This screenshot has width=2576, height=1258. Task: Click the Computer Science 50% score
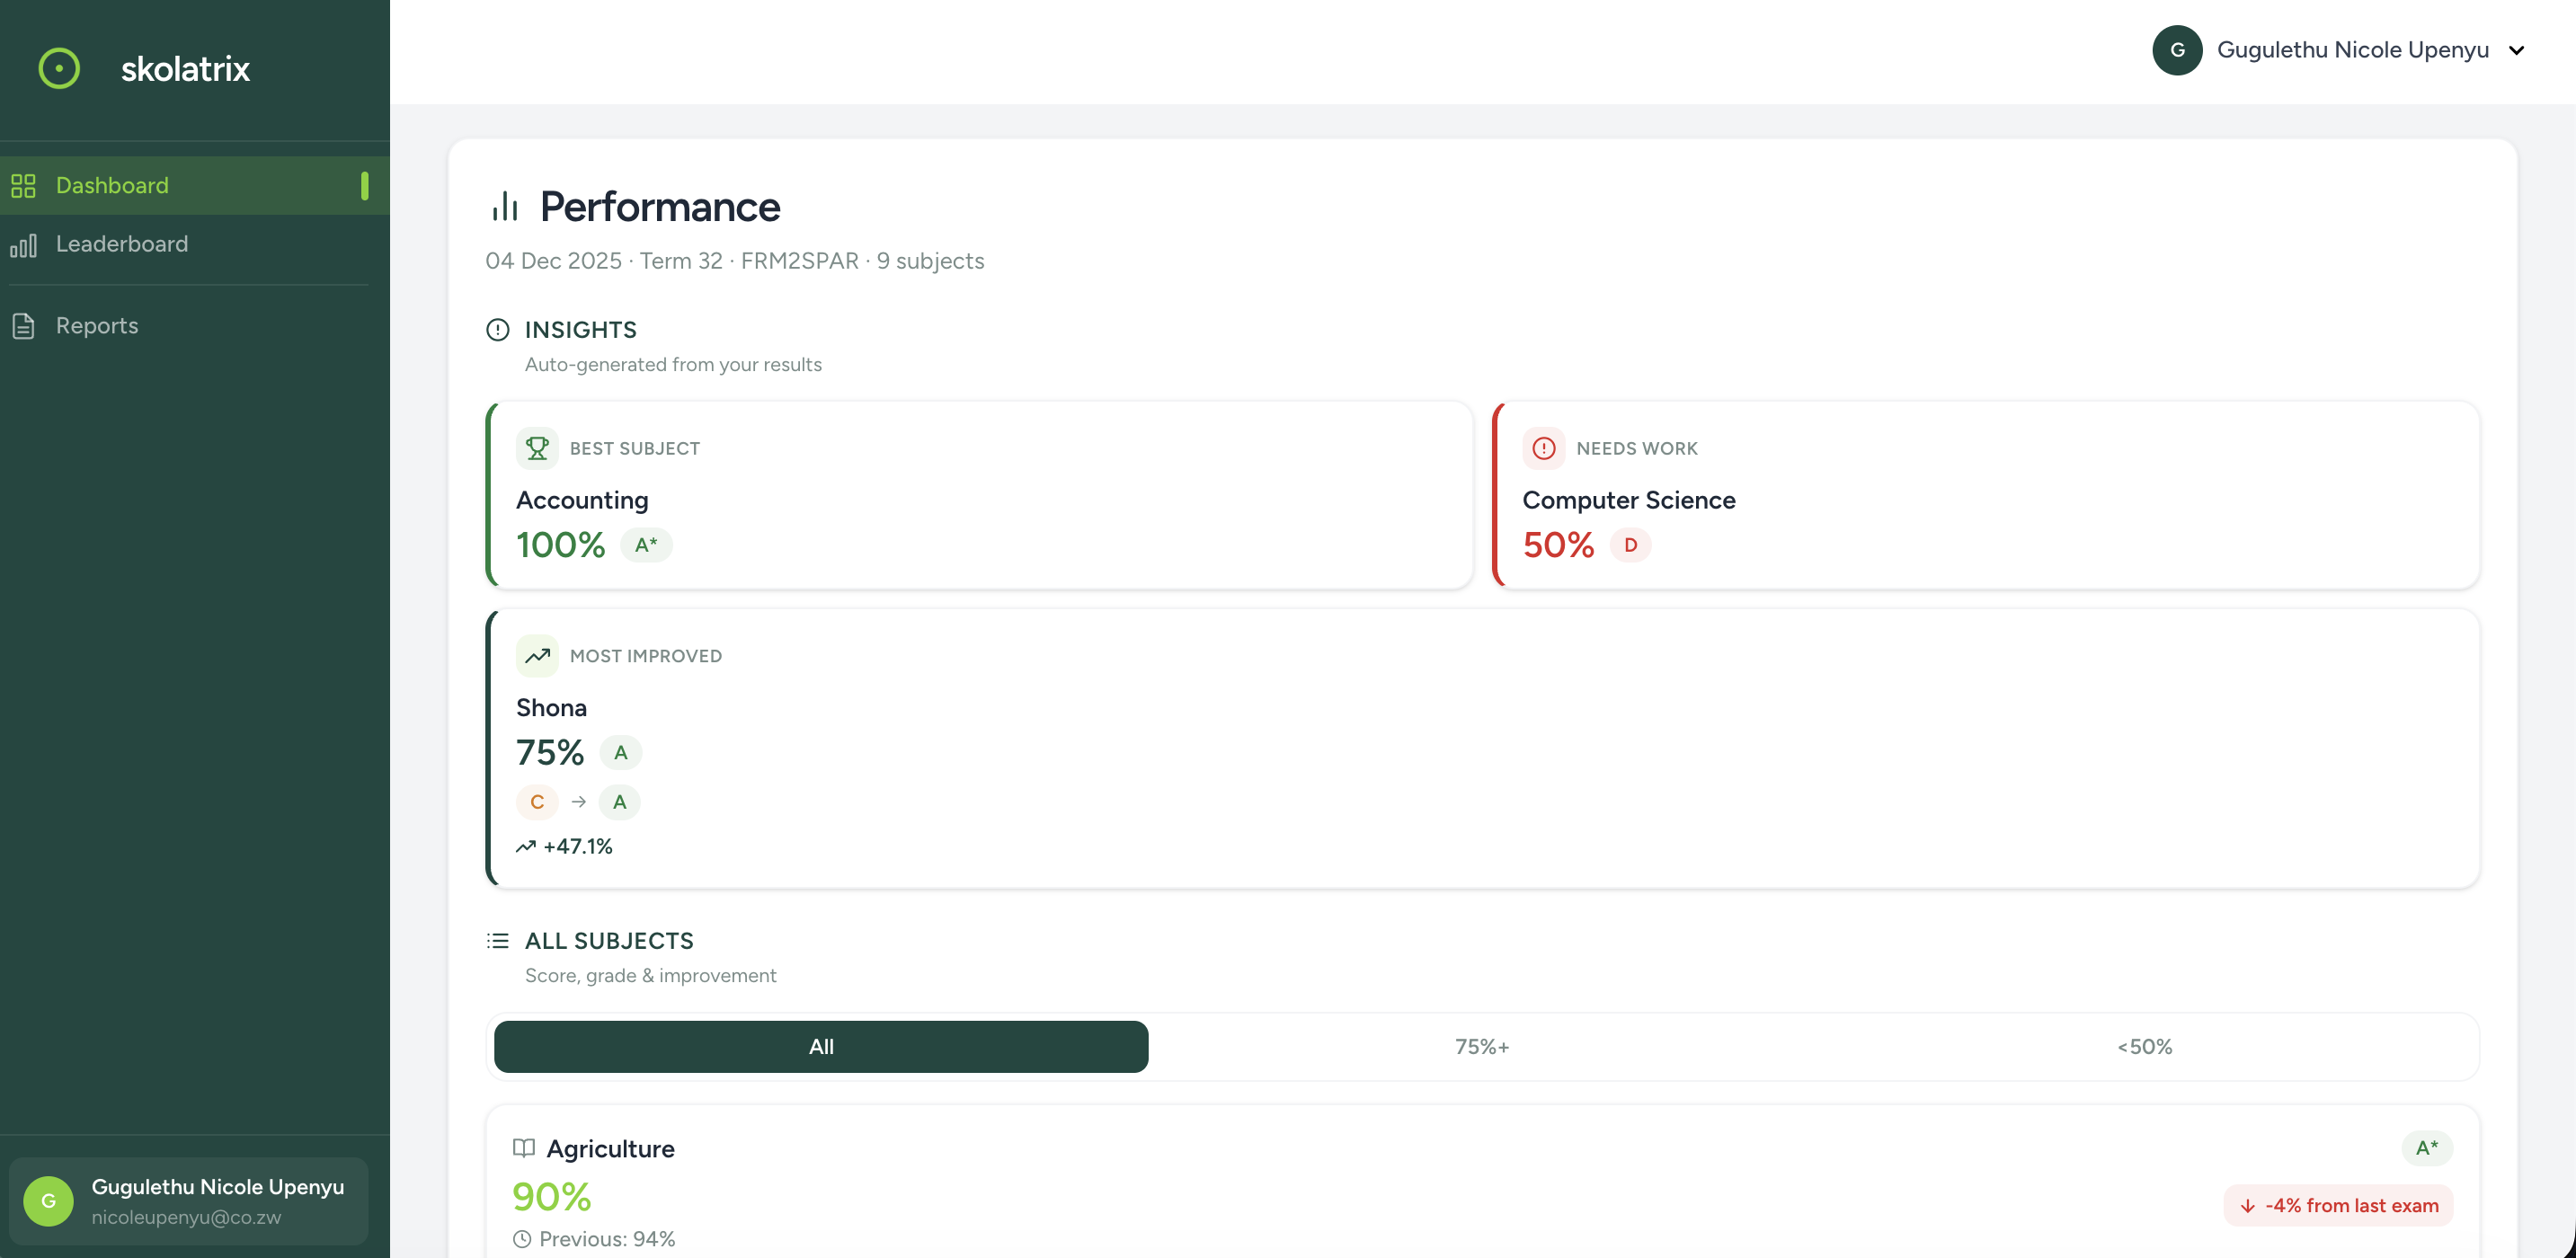click(x=1559, y=545)
